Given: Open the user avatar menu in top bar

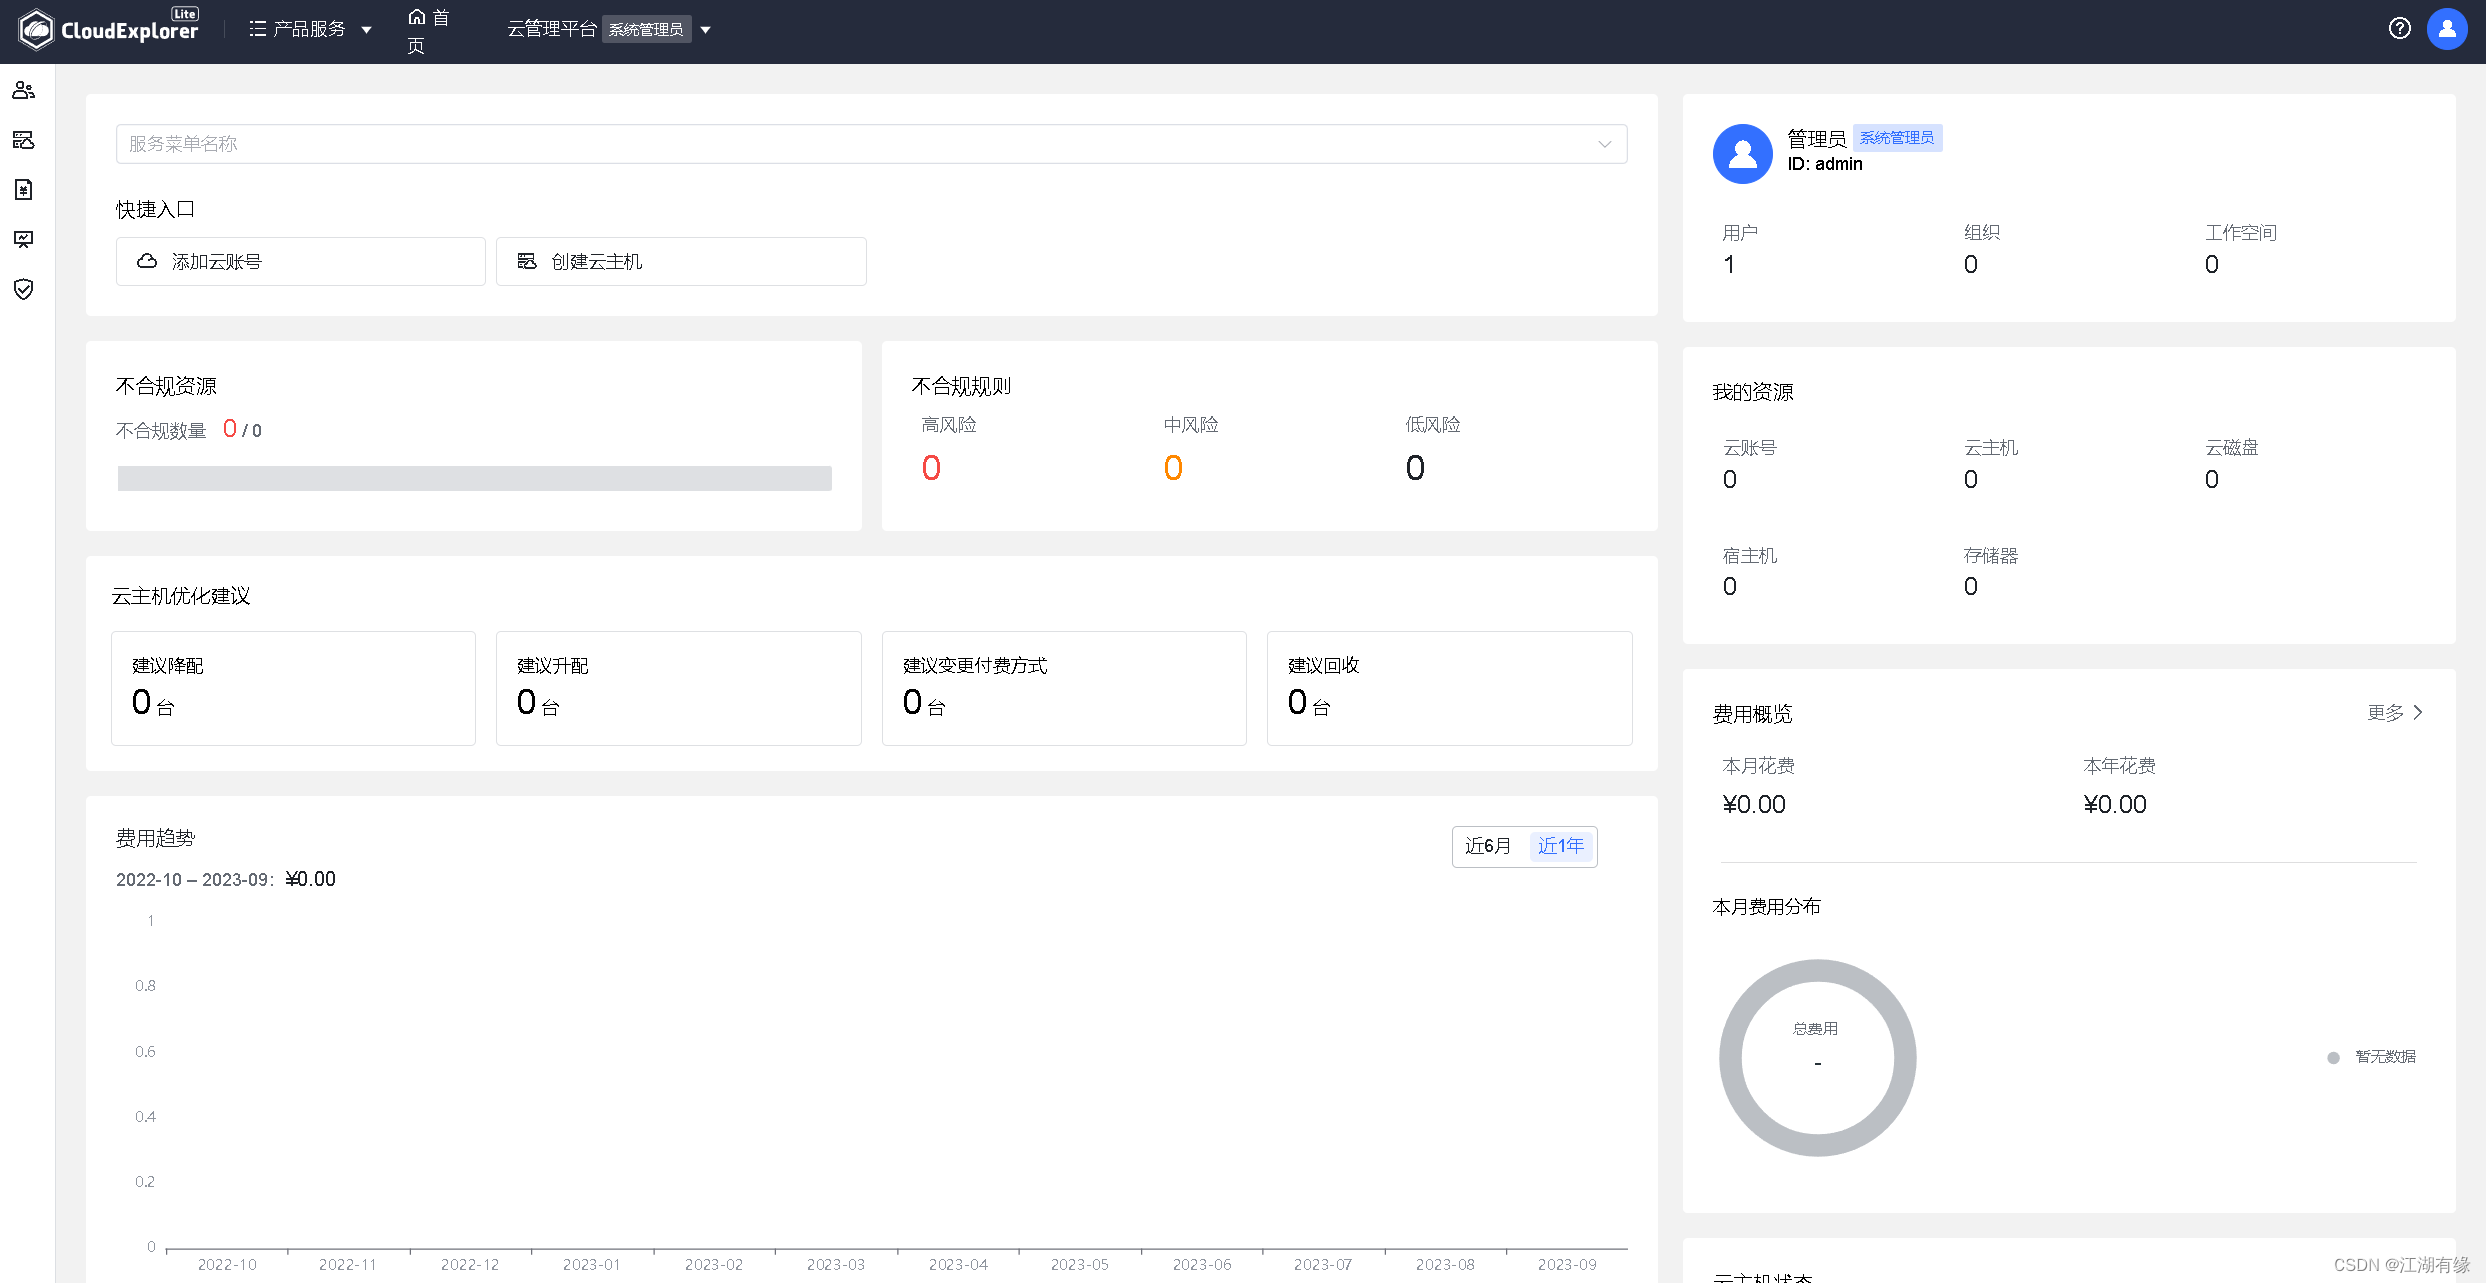Looking at the screenshot, I should click(x=2447, y=29).
